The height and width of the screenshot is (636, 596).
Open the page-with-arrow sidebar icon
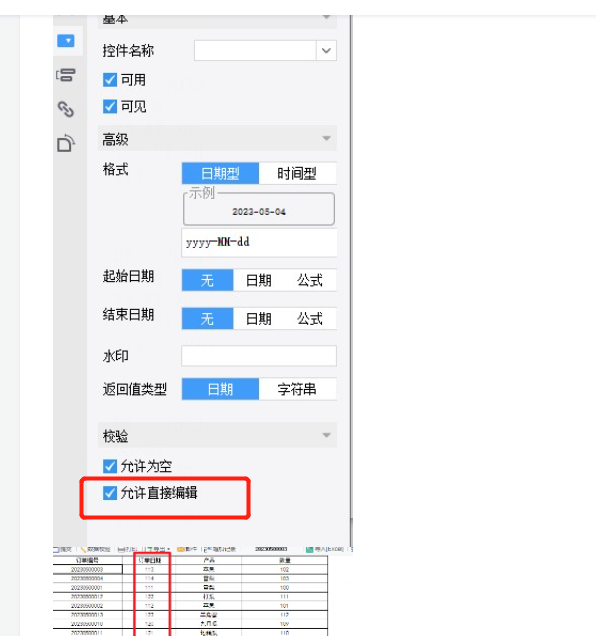[66, 144]
